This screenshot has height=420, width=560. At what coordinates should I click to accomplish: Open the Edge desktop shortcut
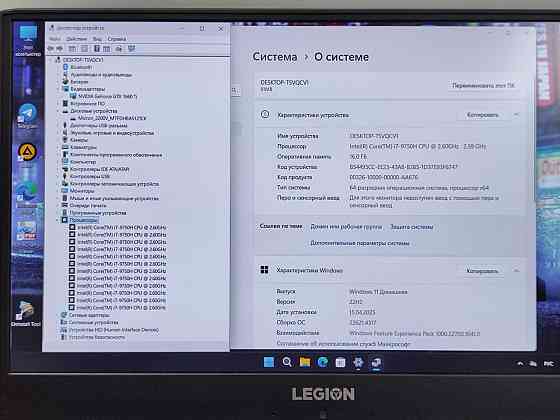coord(27,195)
